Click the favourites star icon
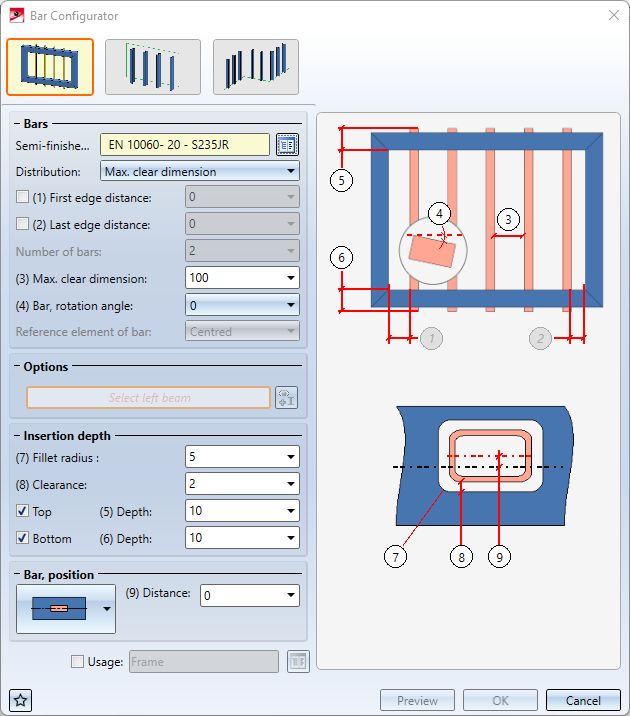Image resolution: width=630 pixels, height=716 pixels. pos(21,700)
